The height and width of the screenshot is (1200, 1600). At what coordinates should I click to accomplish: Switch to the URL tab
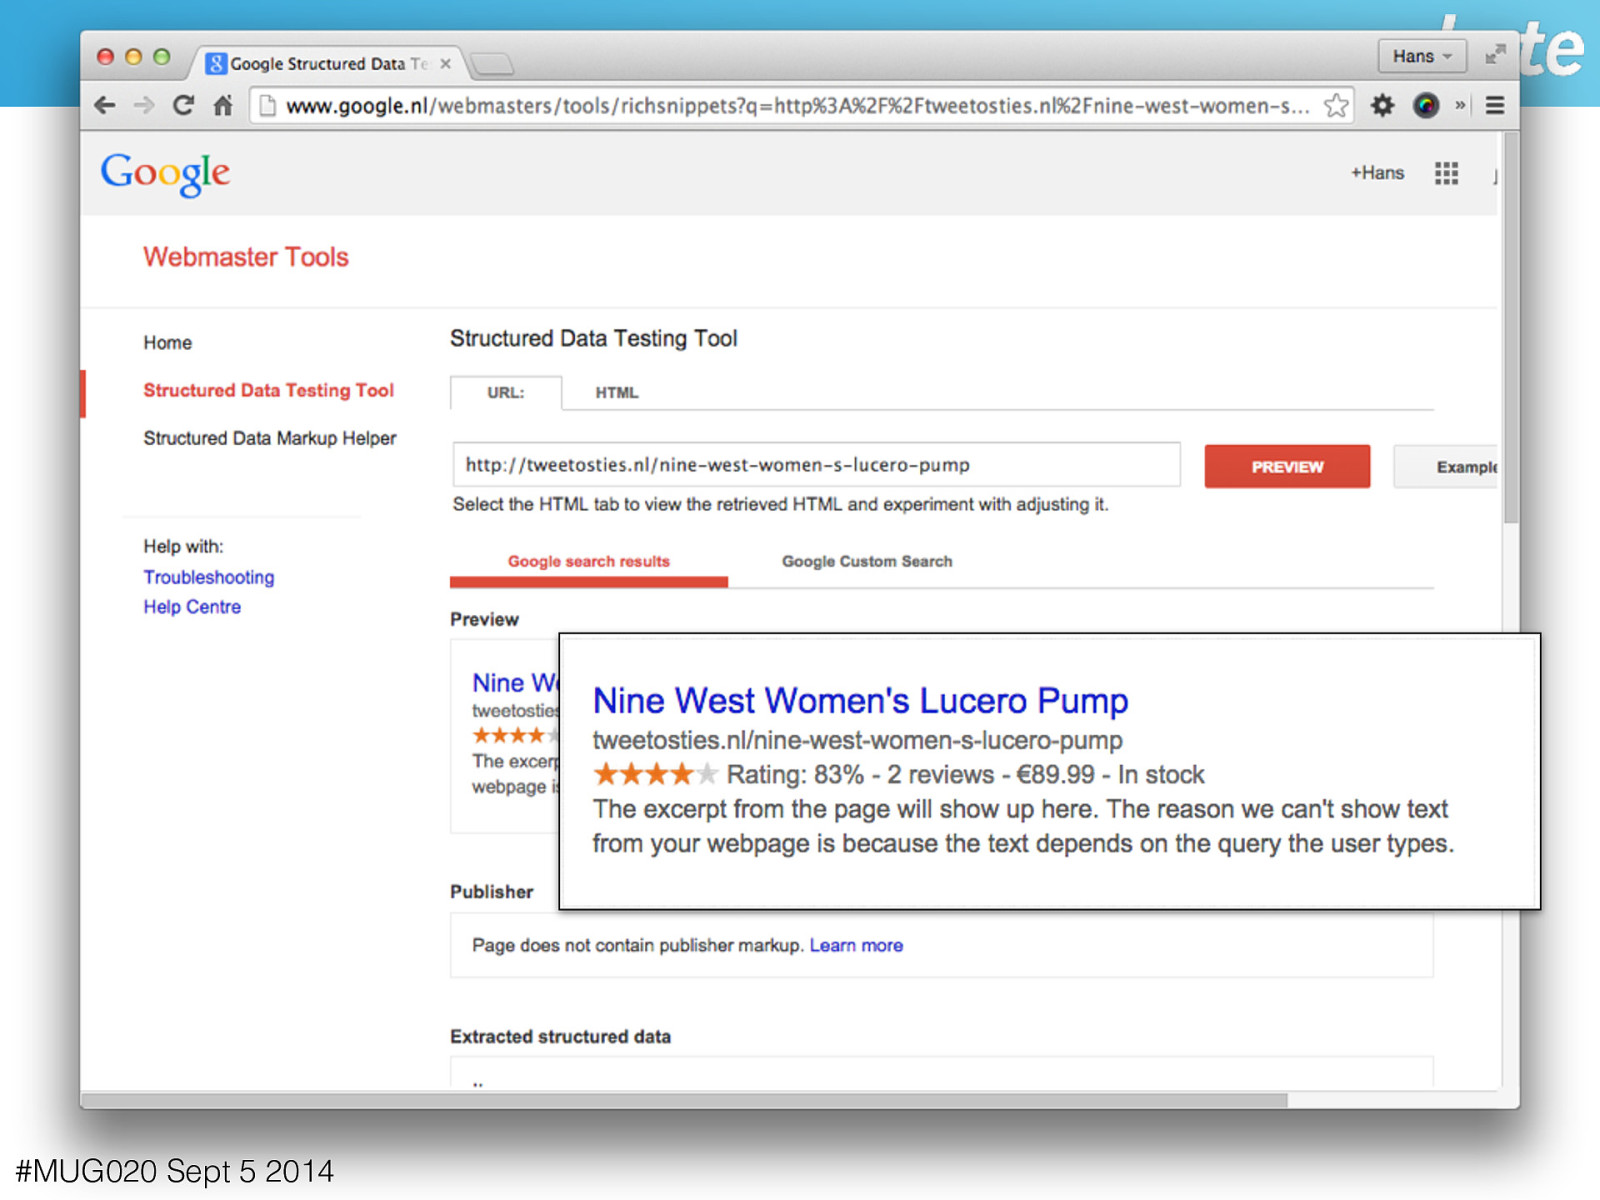505,393
